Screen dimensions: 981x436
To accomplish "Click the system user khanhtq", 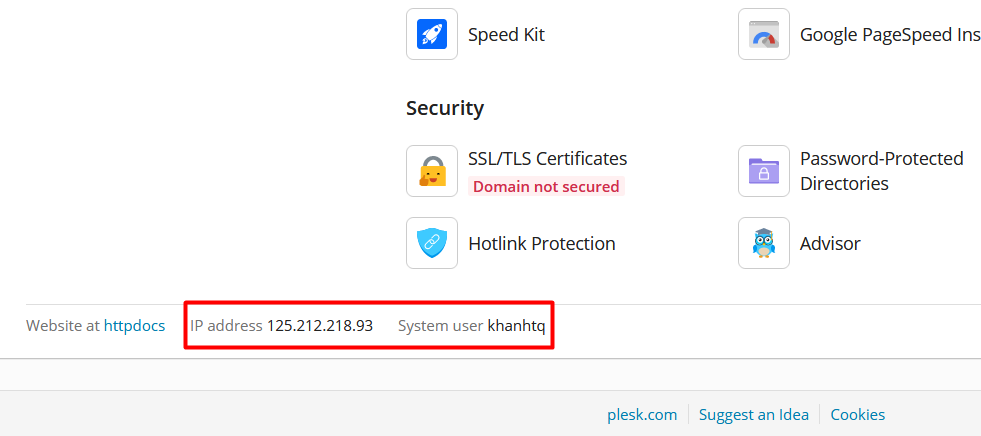I will (x=517, y=325).
